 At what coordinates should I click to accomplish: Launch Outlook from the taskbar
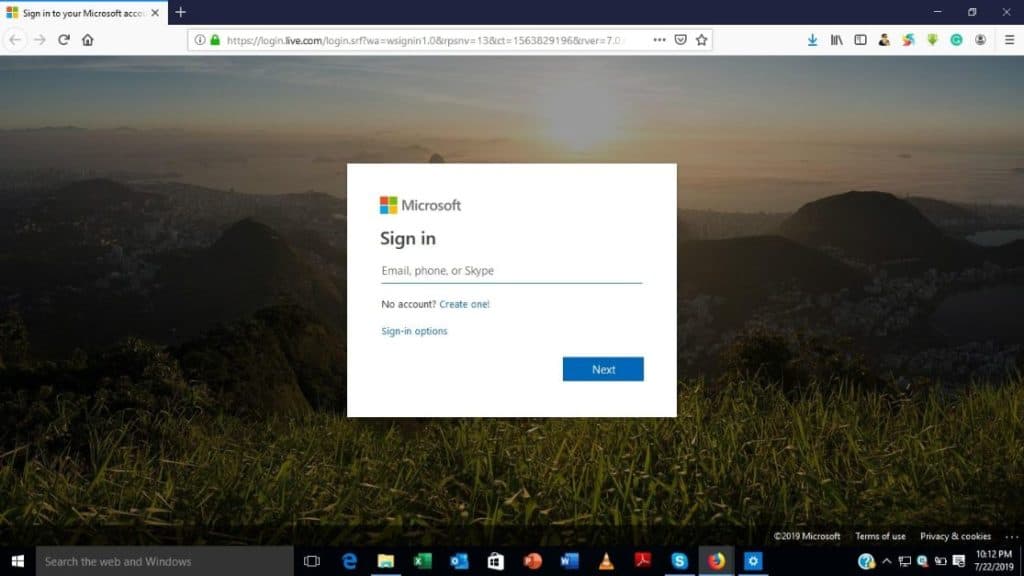pos(459,561)
